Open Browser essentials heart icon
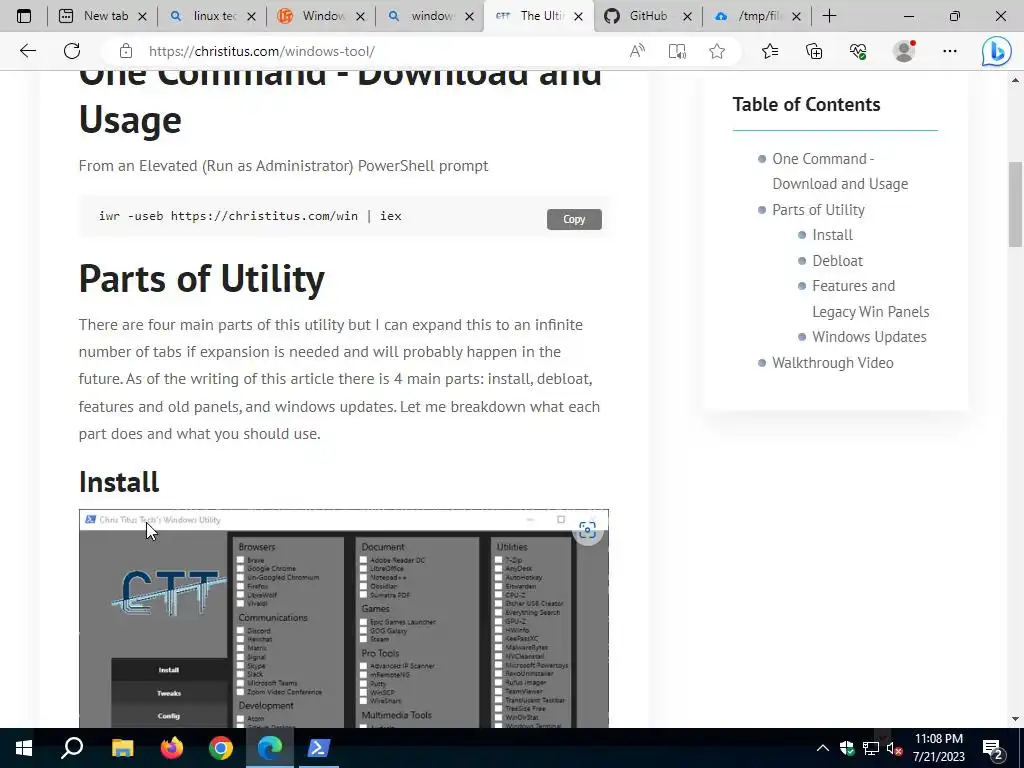The width and height of the screenshot is (1024, 768). 858,51
